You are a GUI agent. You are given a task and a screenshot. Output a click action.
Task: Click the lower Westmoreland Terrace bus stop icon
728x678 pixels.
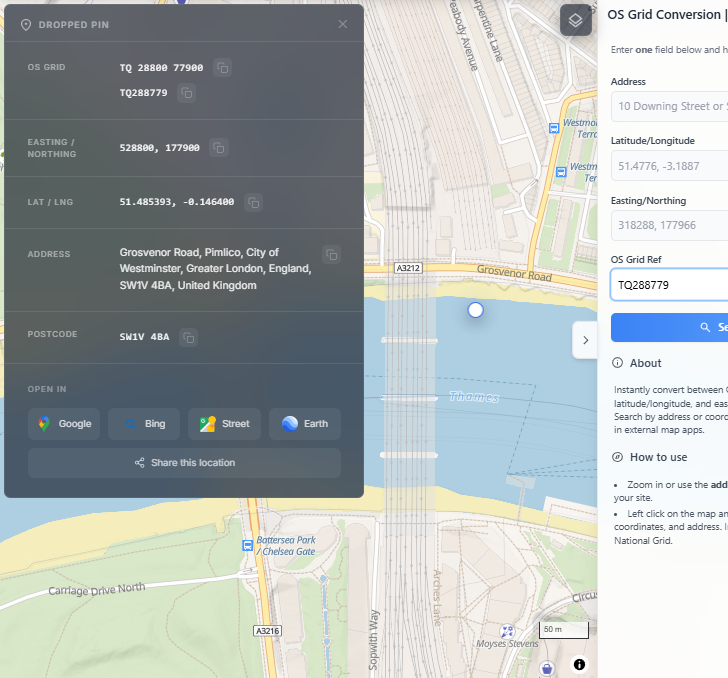click(x=561, y=172)
